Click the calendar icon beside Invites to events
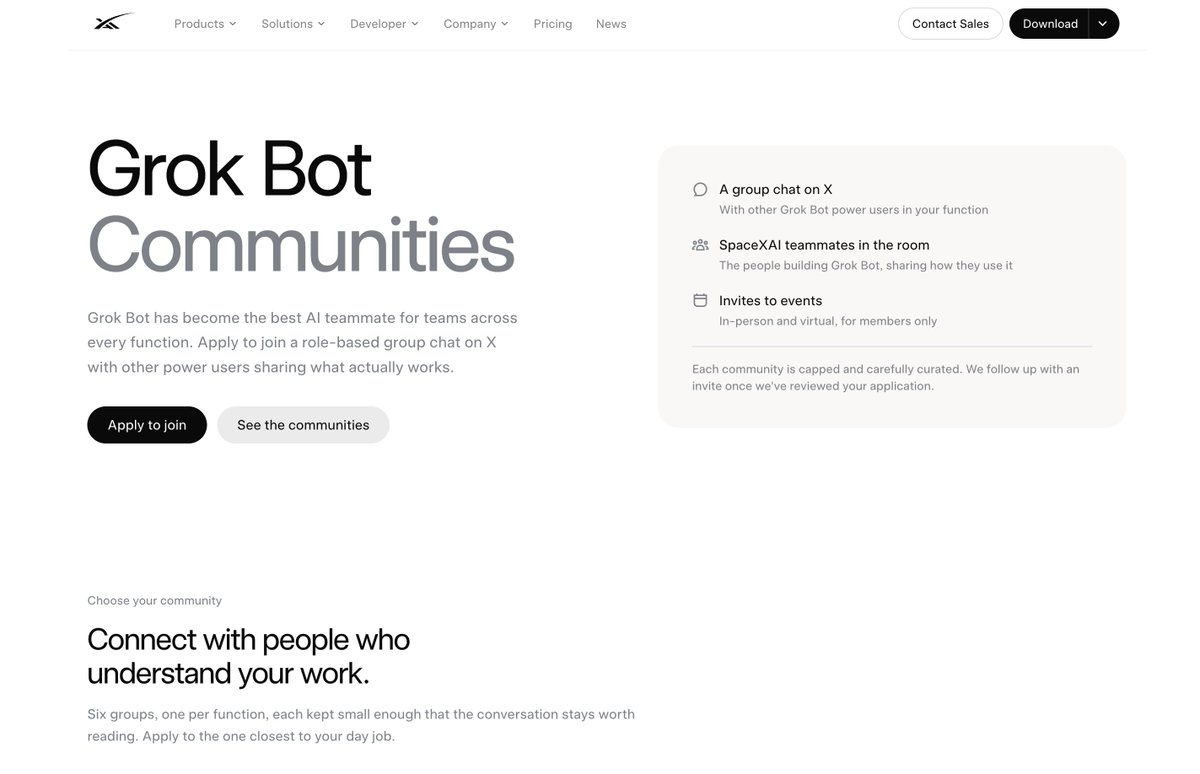Image resolution: width=1200 pixels, height=774 pixels. click(x=700, y=300)
